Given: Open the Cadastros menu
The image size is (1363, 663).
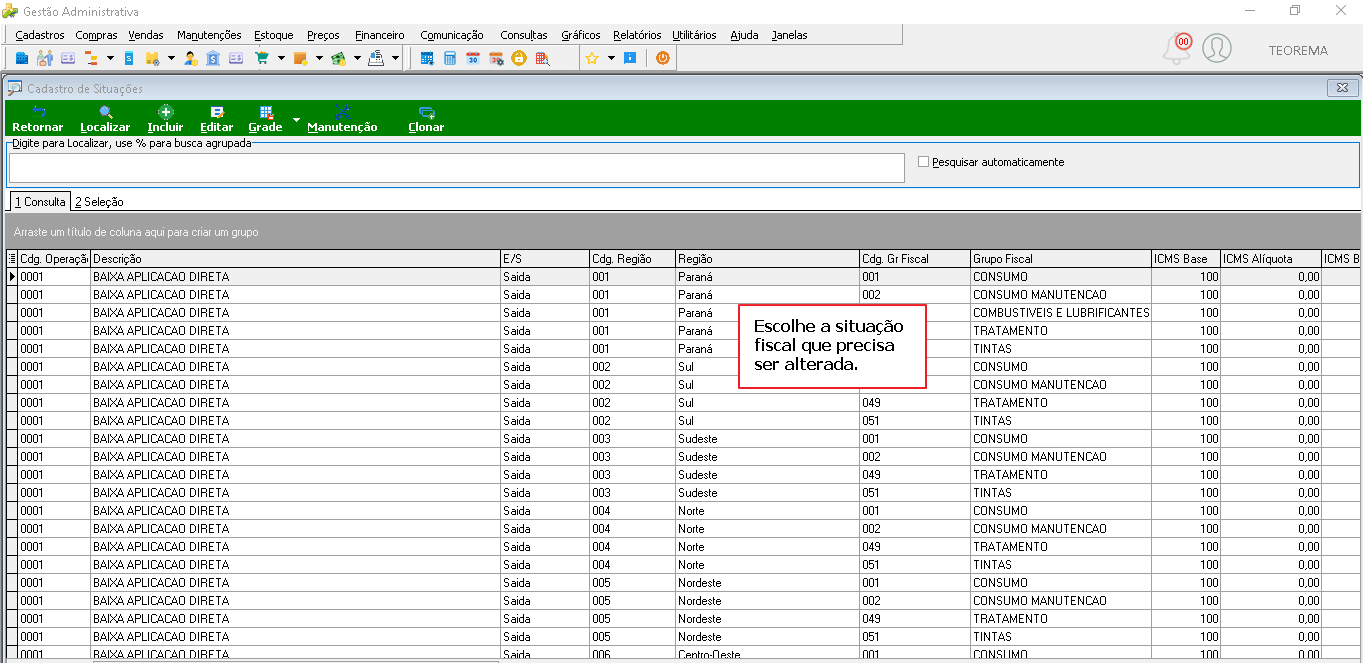Looking at the screenshot, I should (40, 35).
